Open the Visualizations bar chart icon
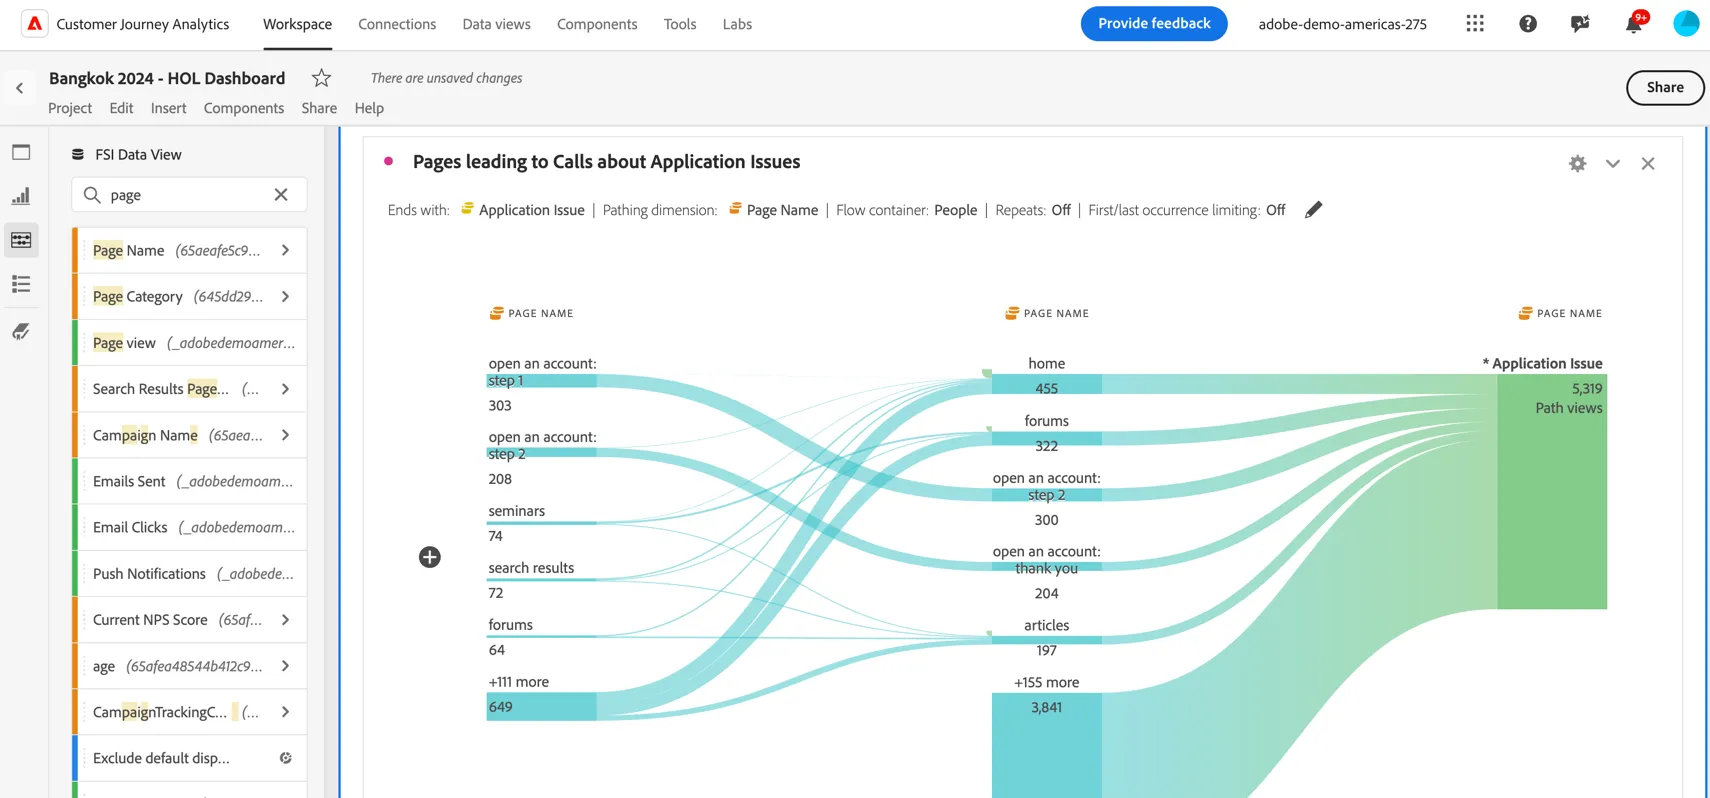Viewport: 1710px width, 798px height. 21,196
